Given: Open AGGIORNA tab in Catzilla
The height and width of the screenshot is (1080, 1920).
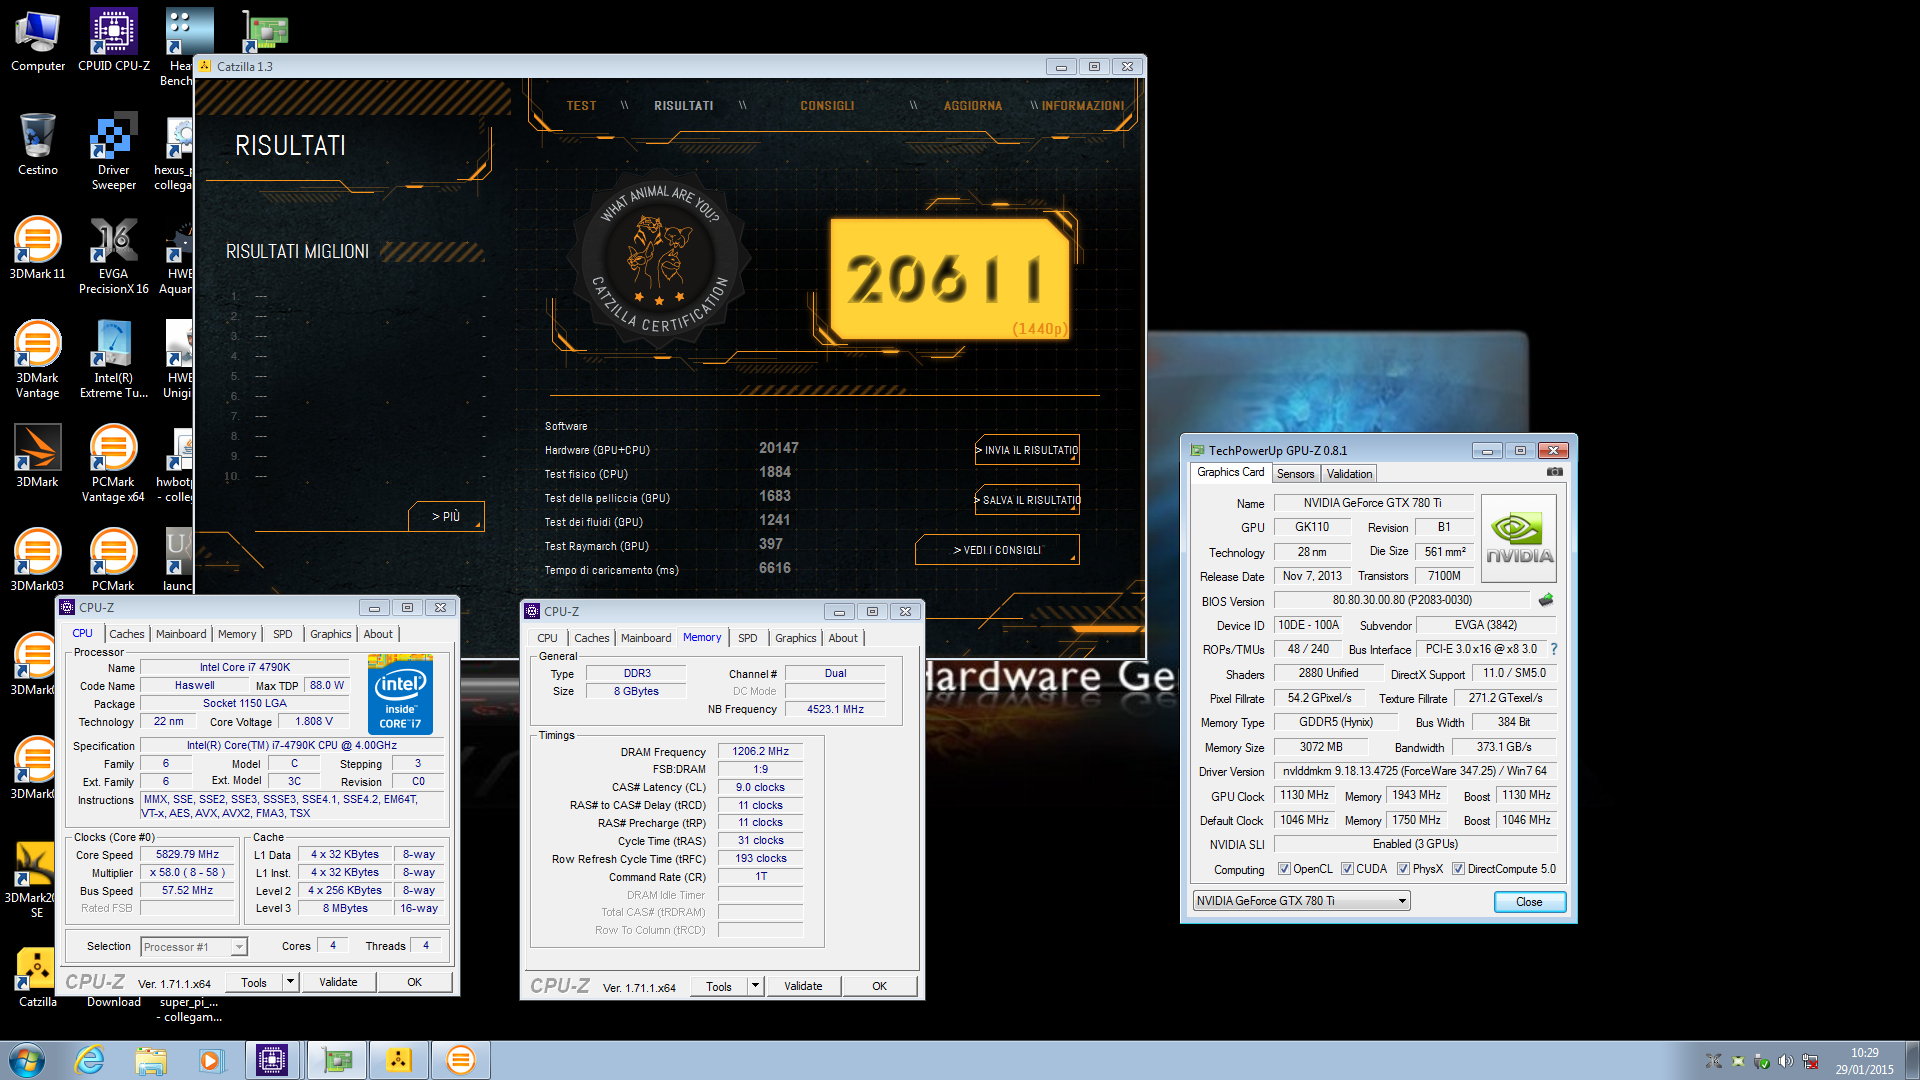Looking at the screenshot, I should point(973,106).
